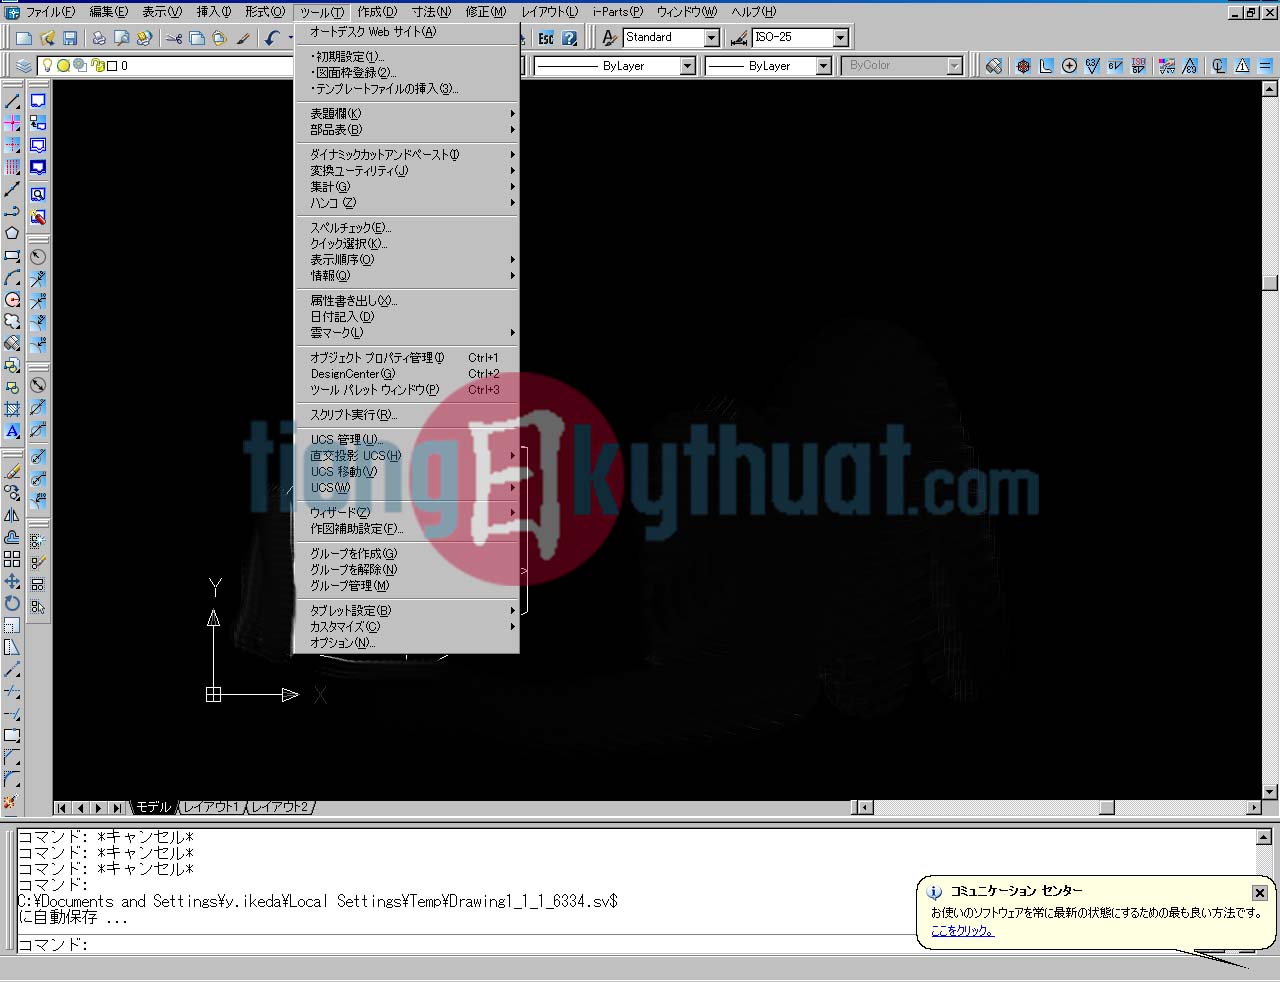Toggle the layer on/off lightbulb icon
Image resolution: width=1280 pixels, height=982 pixels.
[46, 66]
